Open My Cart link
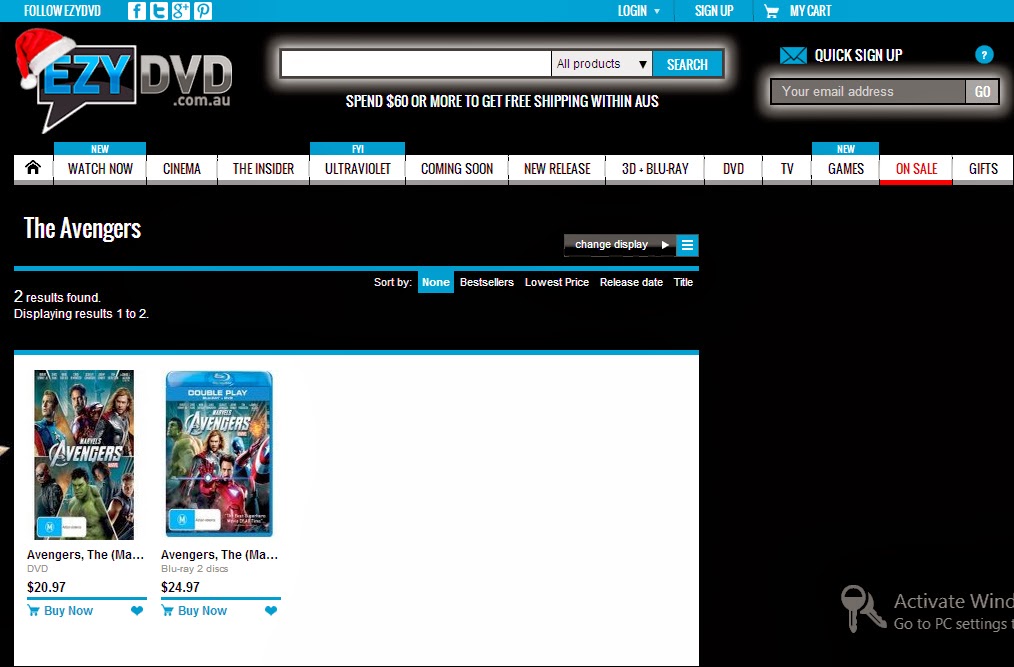The width and height of the screenshot is (1014, 667). (810, 11)
